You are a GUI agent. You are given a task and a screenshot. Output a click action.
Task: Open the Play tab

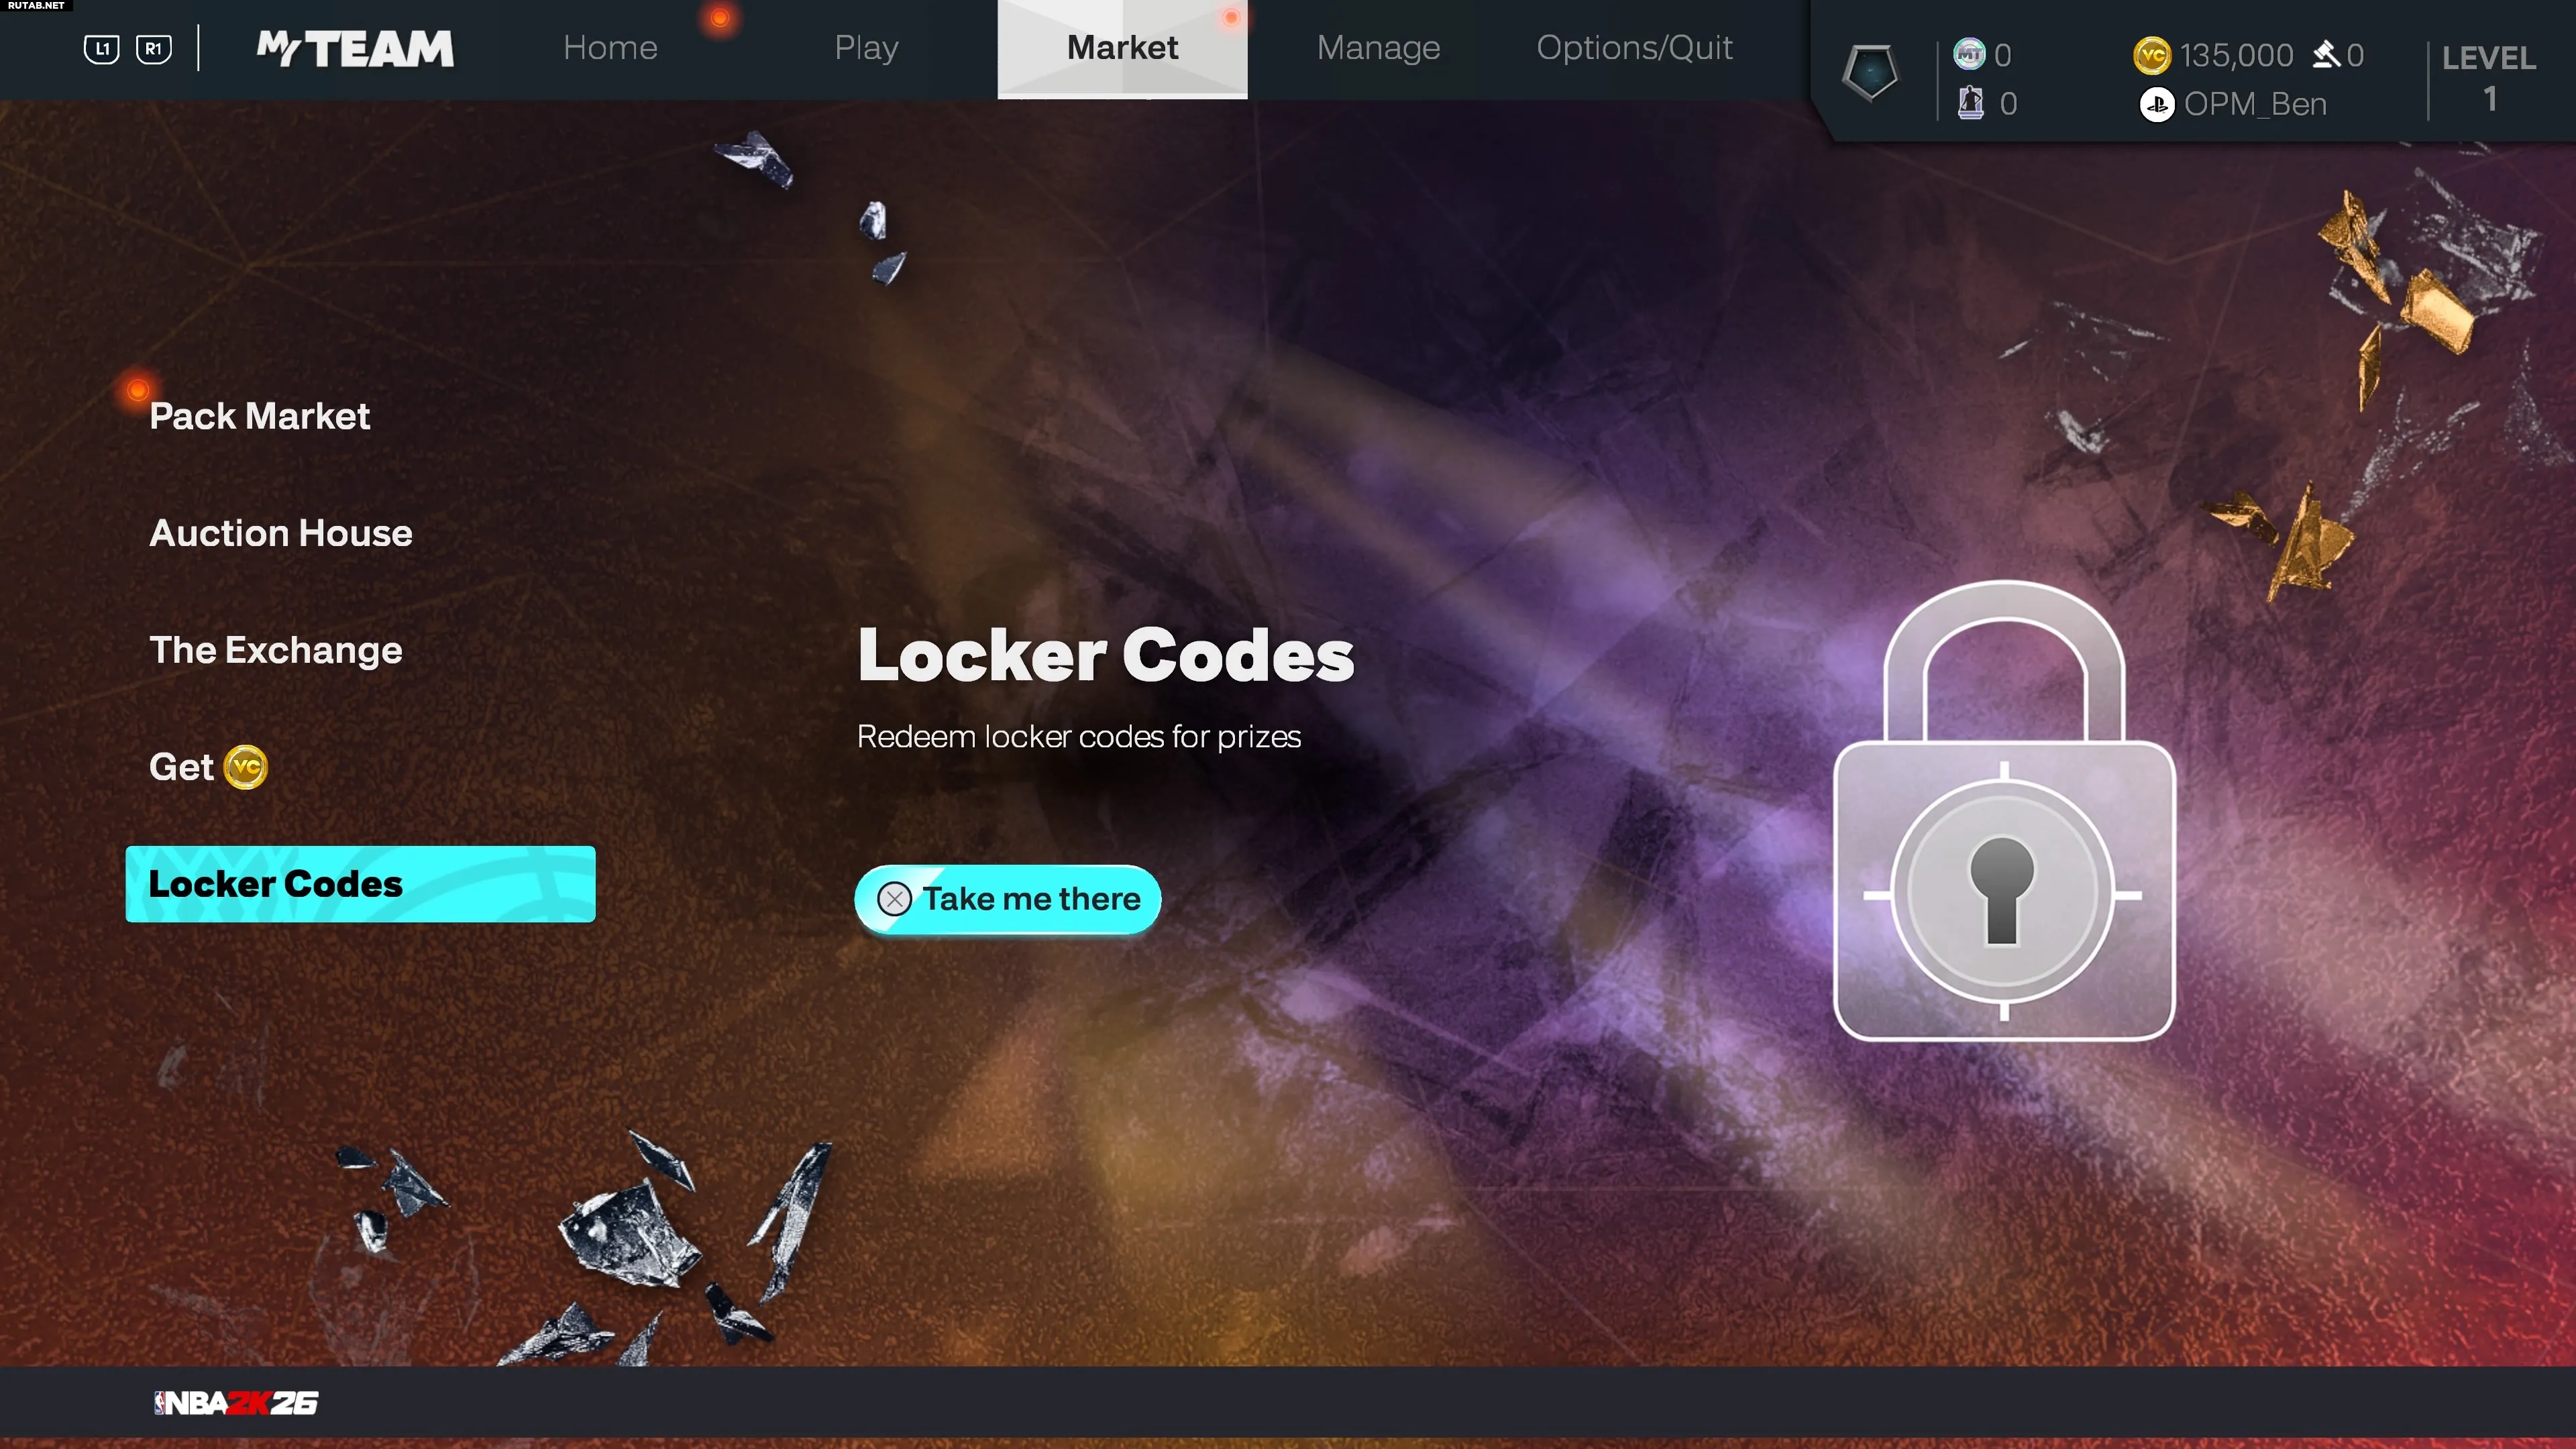(x=866, y=47)
